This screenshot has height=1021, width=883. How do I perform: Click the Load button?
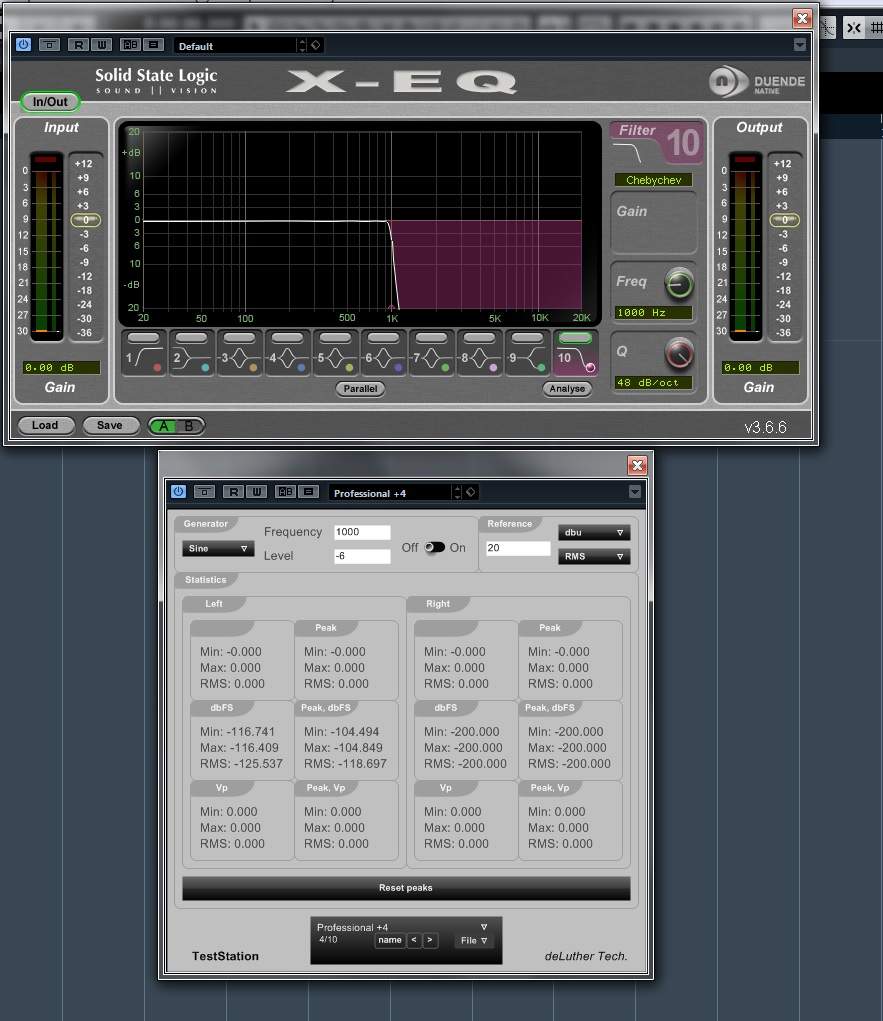point(45,425)
